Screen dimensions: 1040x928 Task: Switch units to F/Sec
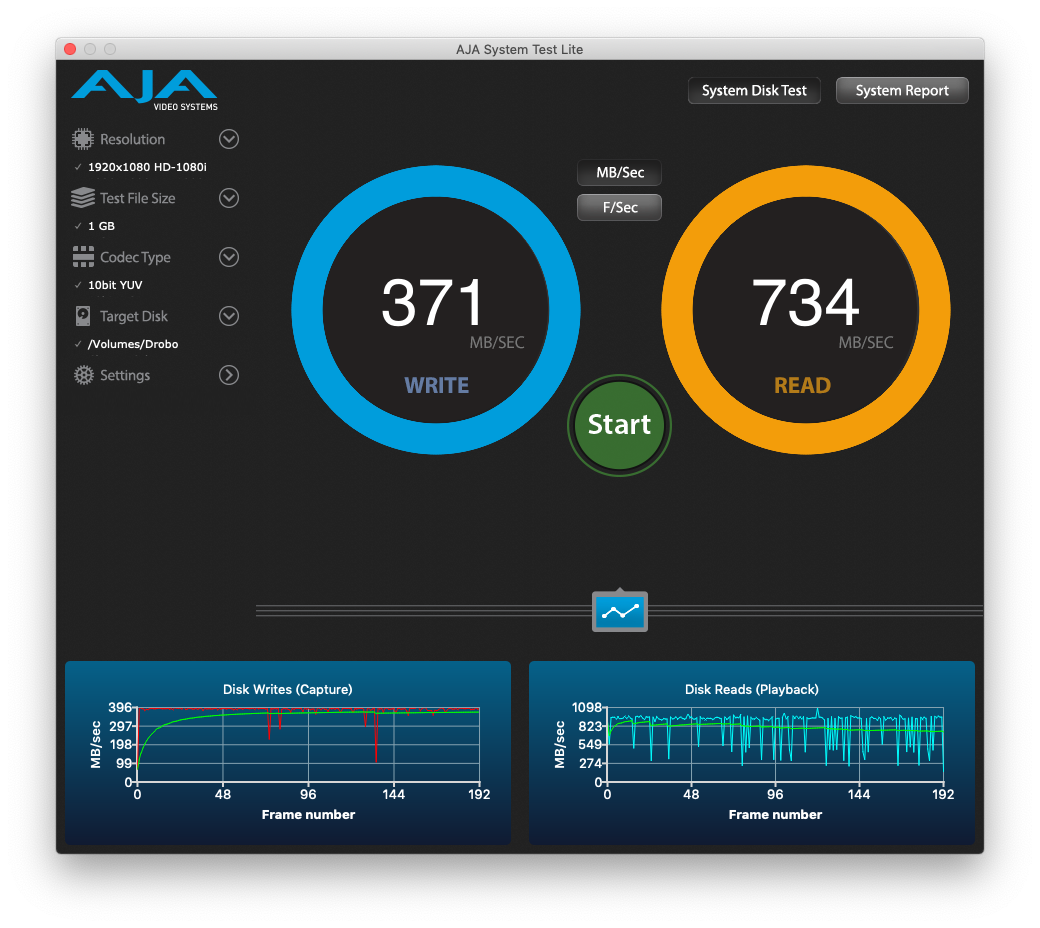619,207
